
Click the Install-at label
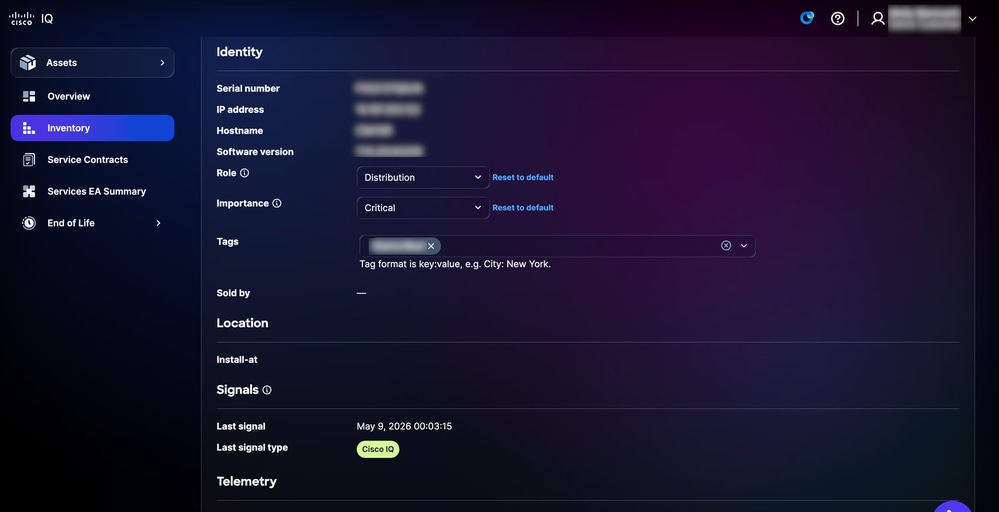(237, 360)
